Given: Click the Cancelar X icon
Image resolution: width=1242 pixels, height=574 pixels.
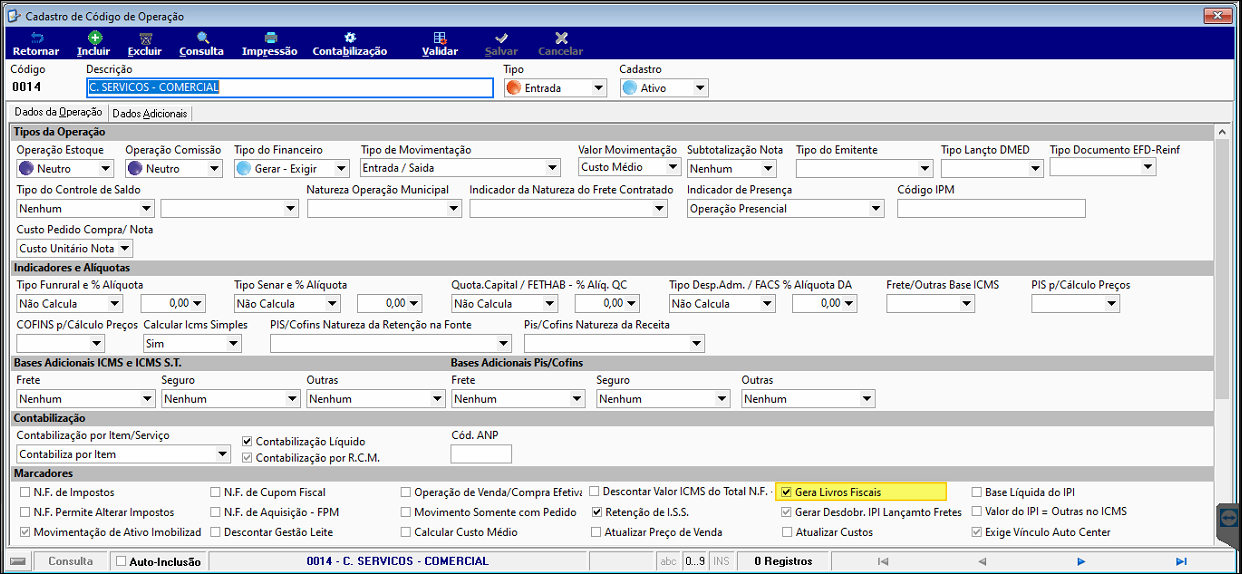Looking at the screenshot, I should tap(561, 38).
